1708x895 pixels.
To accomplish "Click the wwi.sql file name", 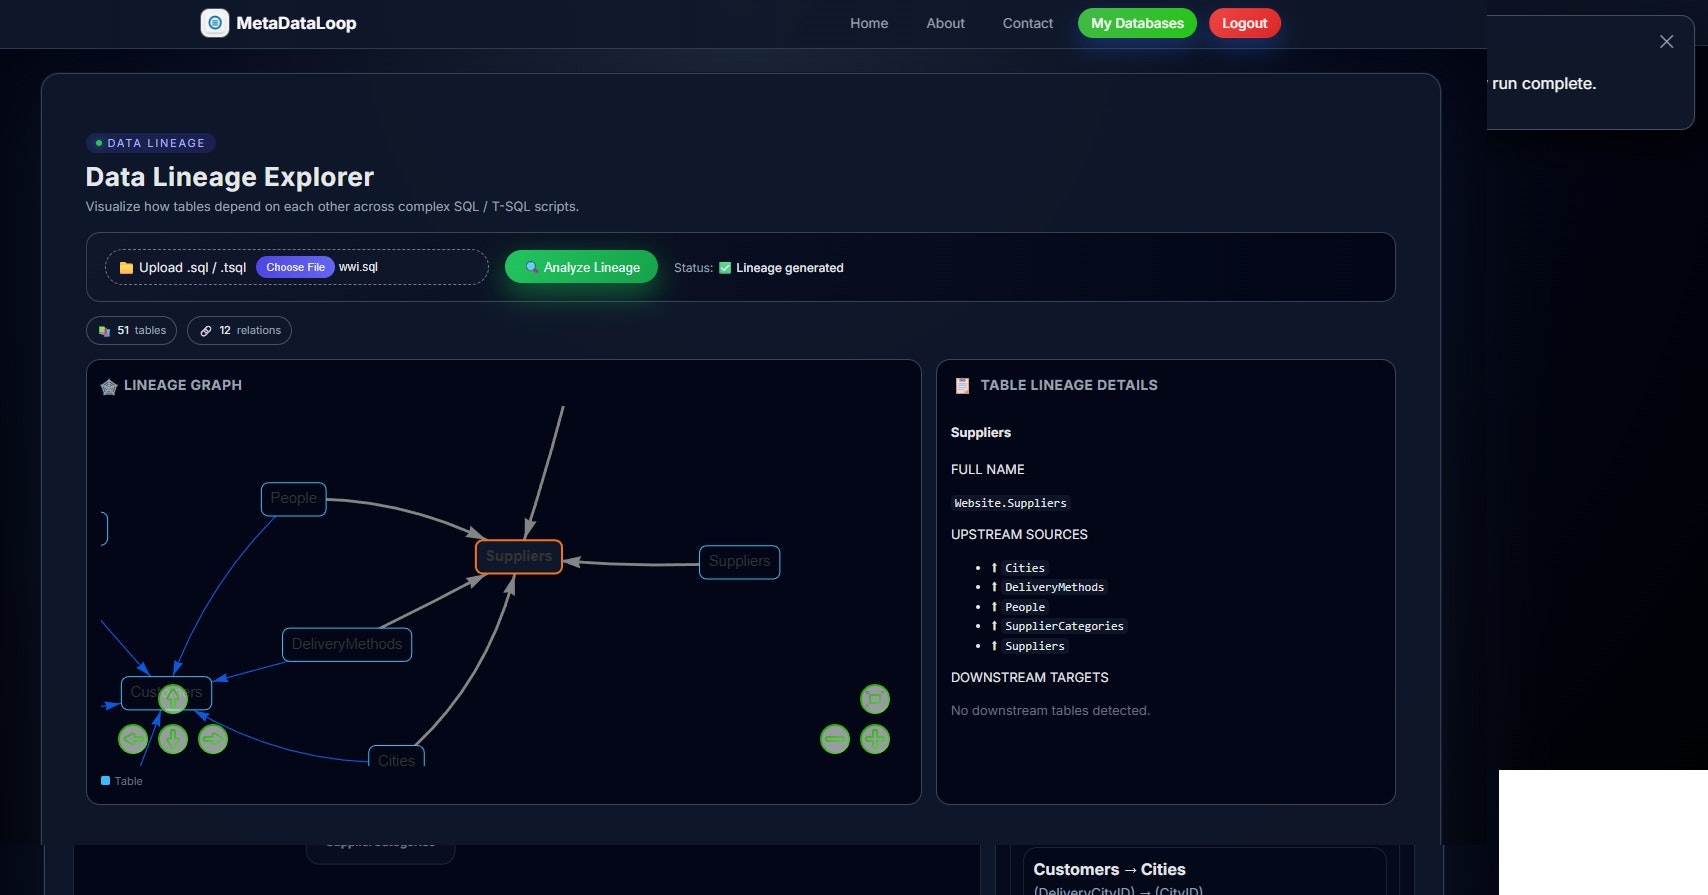I will tap(358, 267).
